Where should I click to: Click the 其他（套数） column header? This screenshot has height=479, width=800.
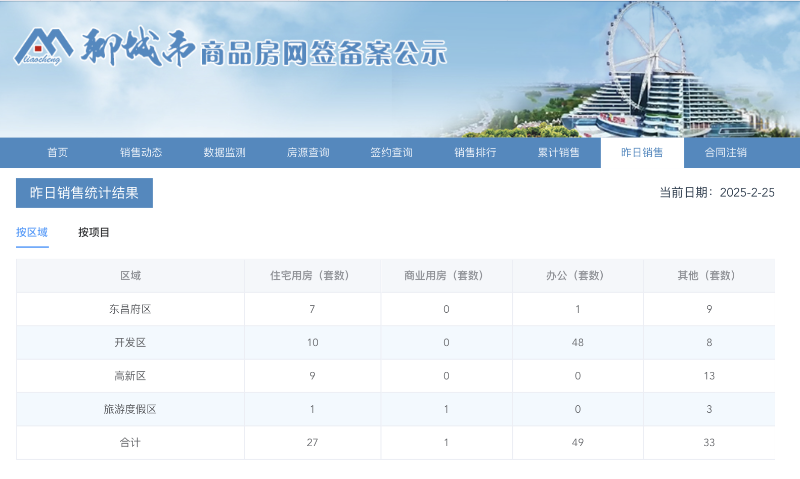click(x=709, y=276)
